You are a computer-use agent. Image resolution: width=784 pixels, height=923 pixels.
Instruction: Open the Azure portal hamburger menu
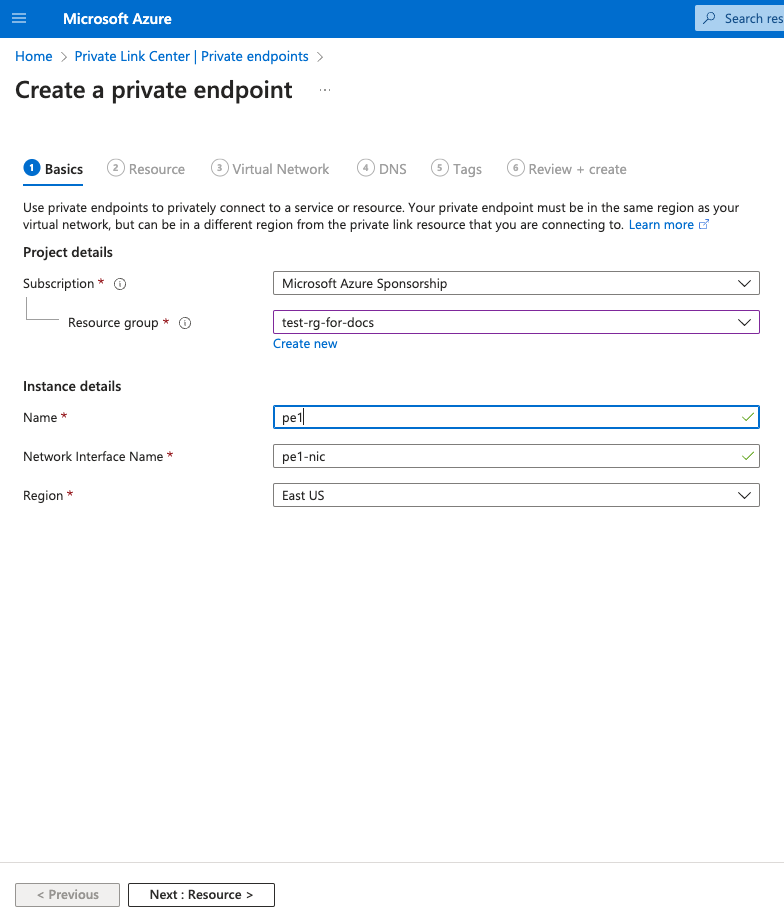coord(19,18)
